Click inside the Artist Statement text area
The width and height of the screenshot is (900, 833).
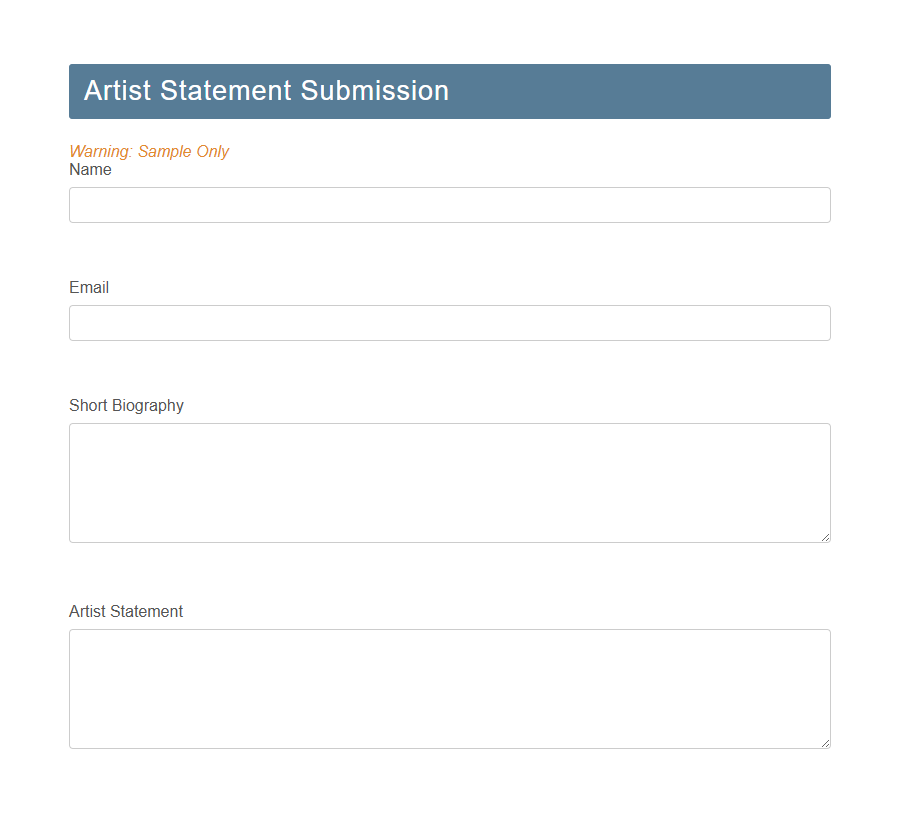click(x=449, y=688)
